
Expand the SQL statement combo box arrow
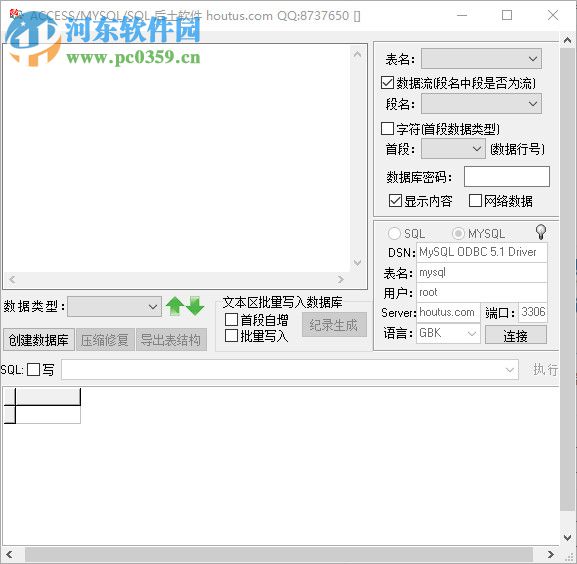510,370
